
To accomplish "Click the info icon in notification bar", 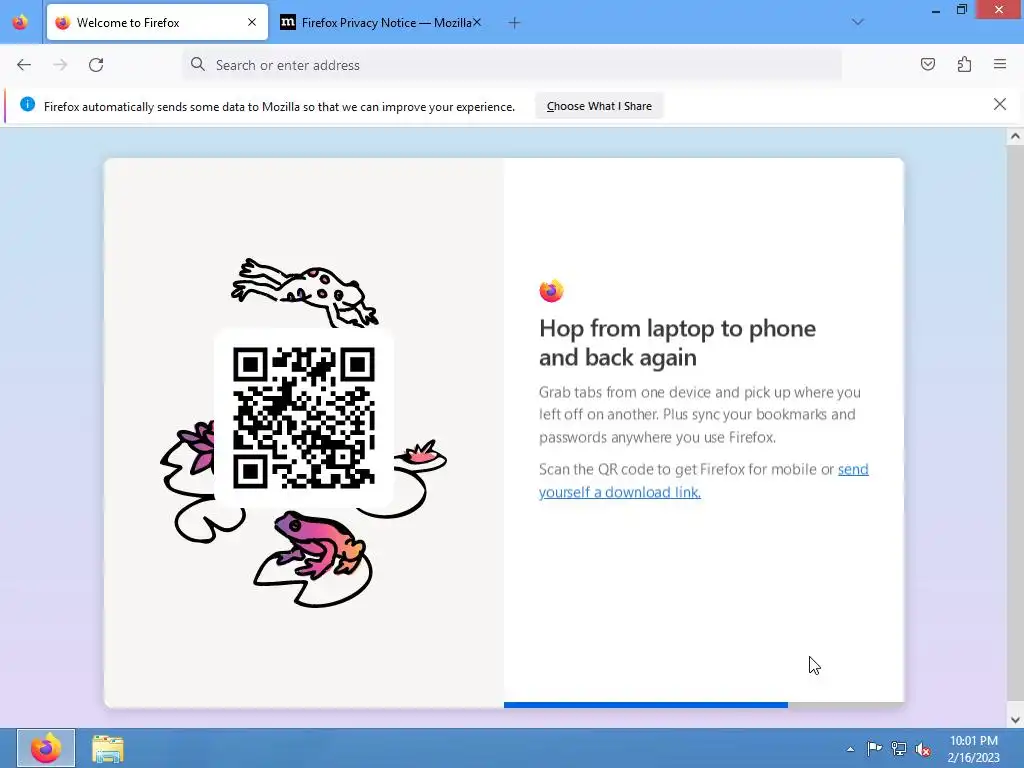I will pos(27,104).
